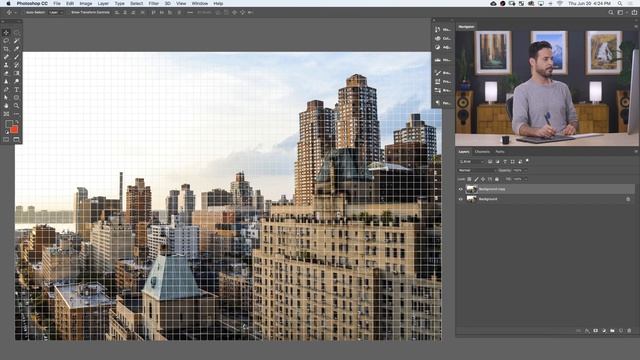The image size is (640, 360).
Task: Click the delete layer trash icon
Action: click(x=629, y=331)
